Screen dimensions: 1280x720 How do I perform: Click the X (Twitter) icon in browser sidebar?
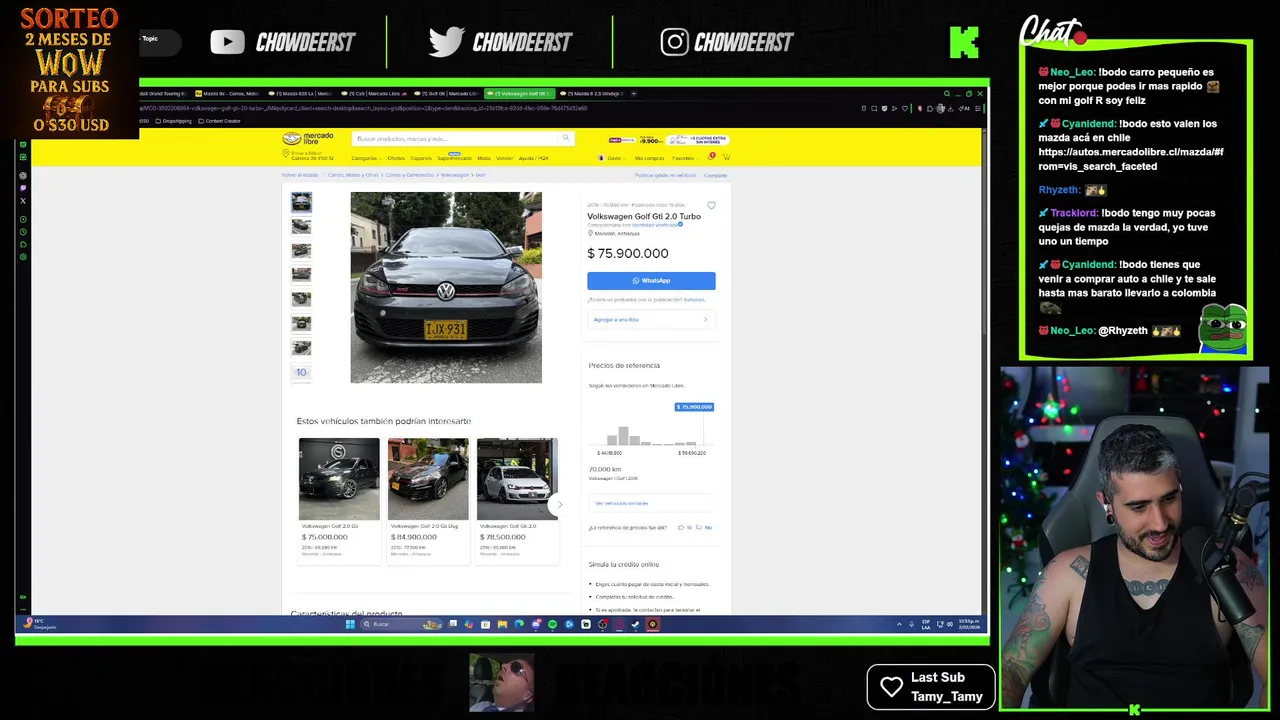coord(23,201)
